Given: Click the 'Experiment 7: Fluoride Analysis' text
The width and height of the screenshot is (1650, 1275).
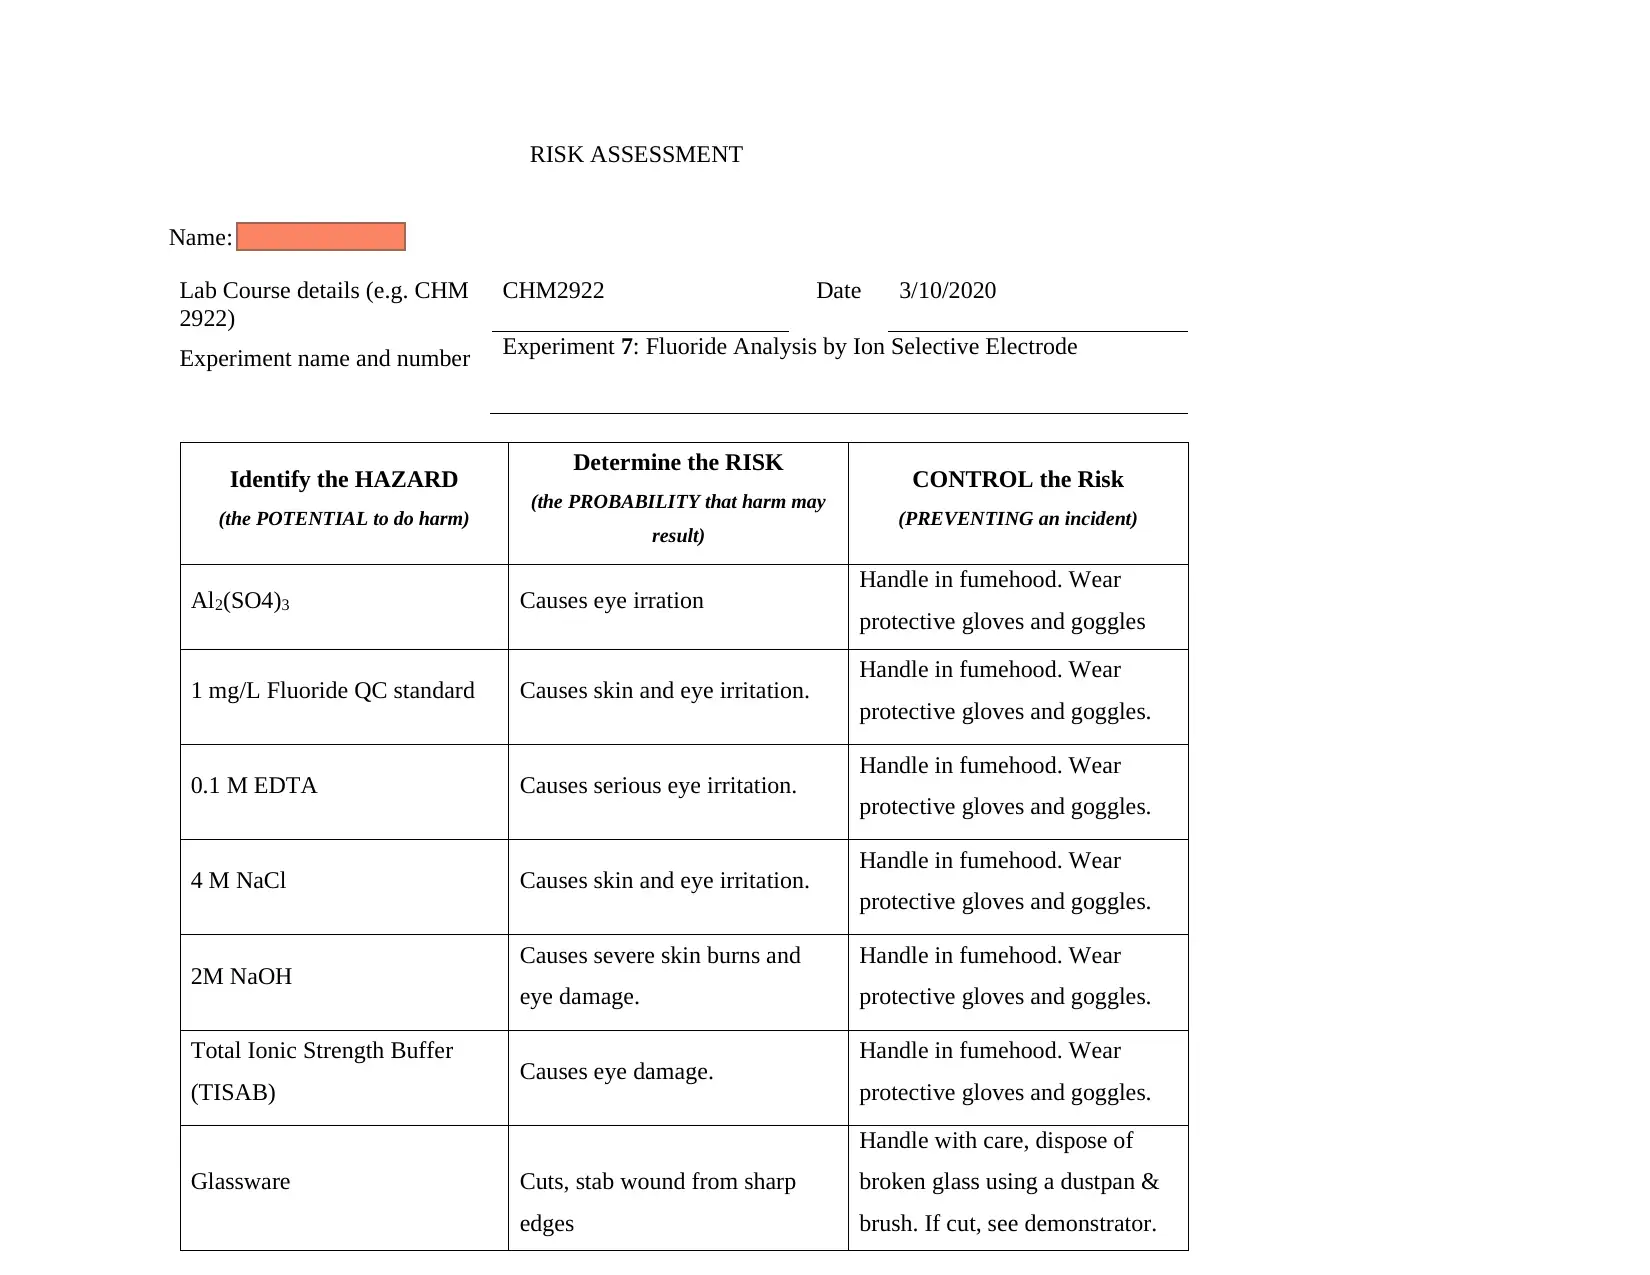Looking at the screenshot, I should tap(790, 347).
